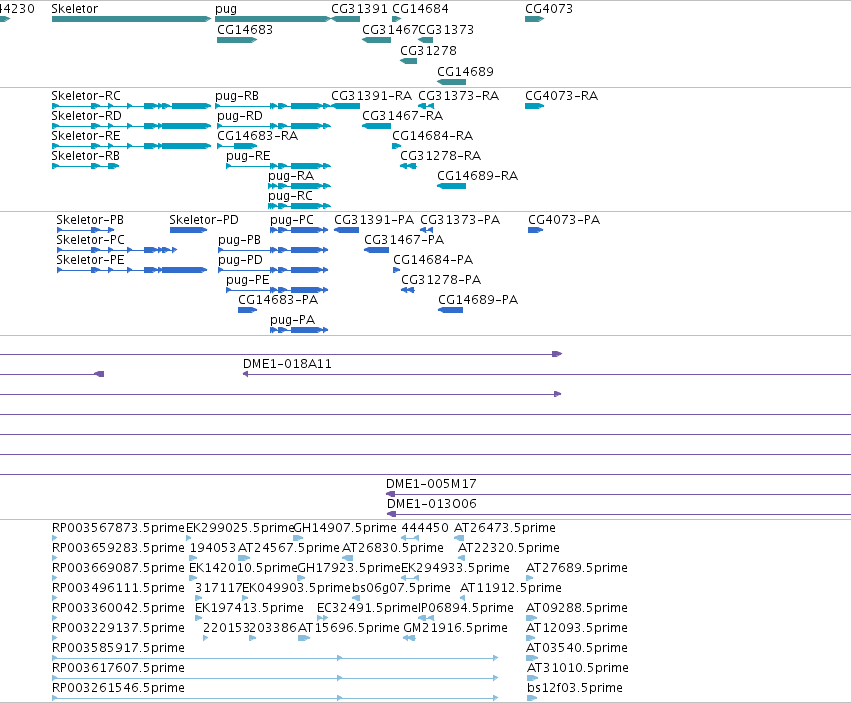Screen dimensions: 851x703
Task: Select transcript CG14684-RA
Action: pyautogui.click(x=433, y=136)
